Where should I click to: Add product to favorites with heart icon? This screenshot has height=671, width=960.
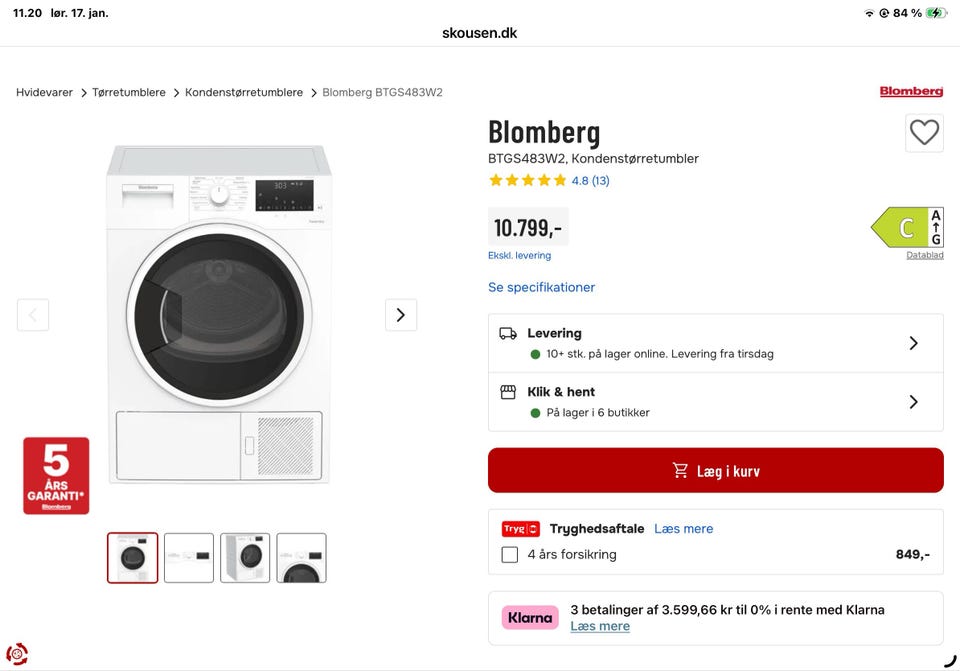click(924, 133)
